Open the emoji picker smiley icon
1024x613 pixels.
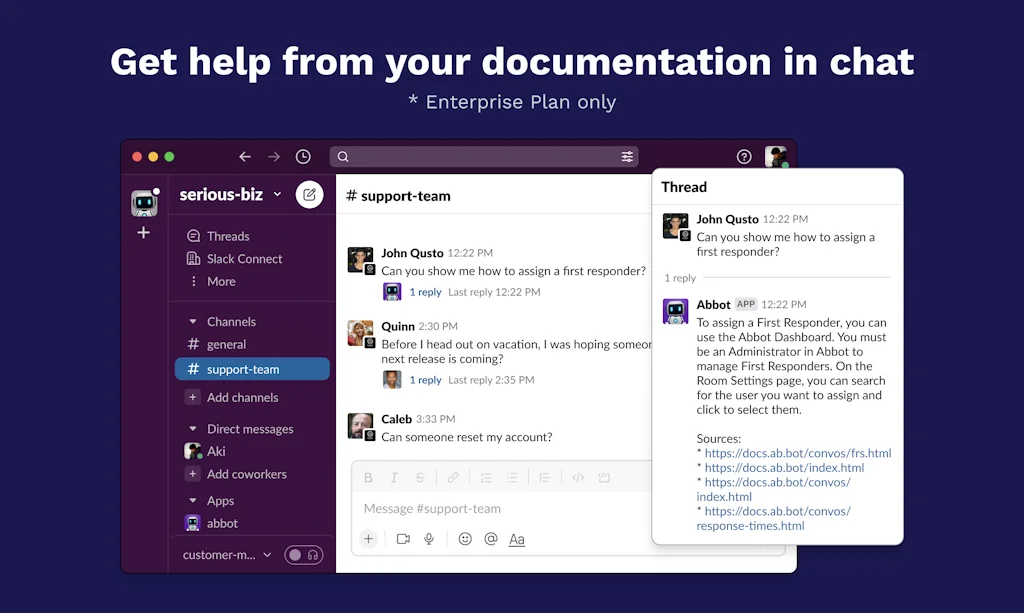(x=465, y=539)
